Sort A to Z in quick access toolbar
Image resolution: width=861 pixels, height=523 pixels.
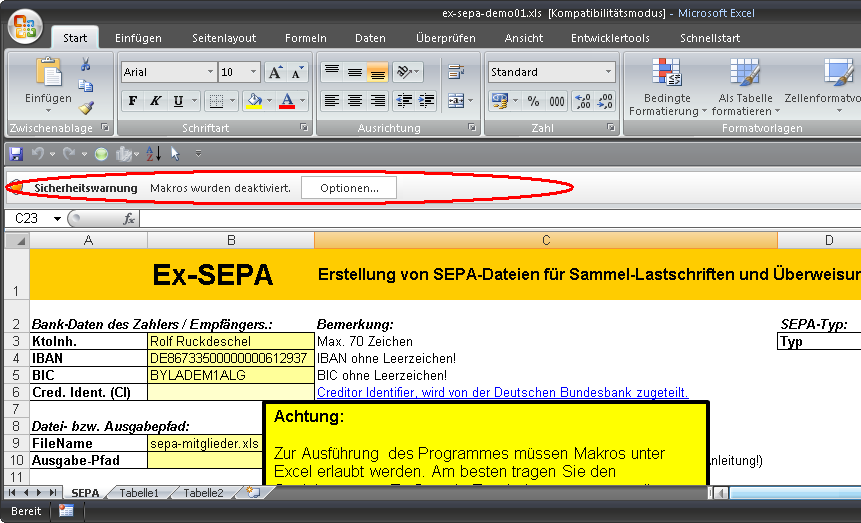[x=153, y=154]
